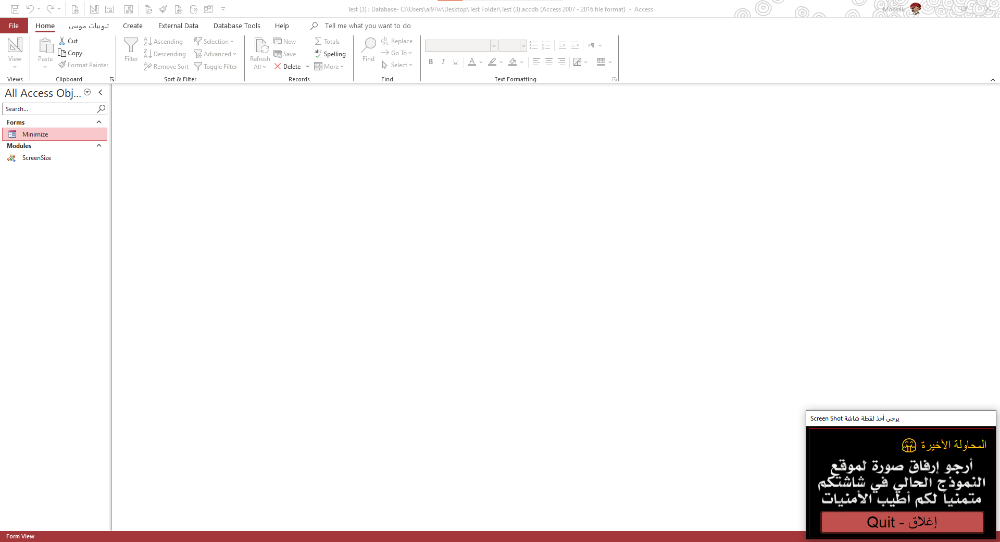Image resolution: width=1000 pixels, height=542 pixels.
Task: Click background fill color bucket
Action: pos(513,62)
